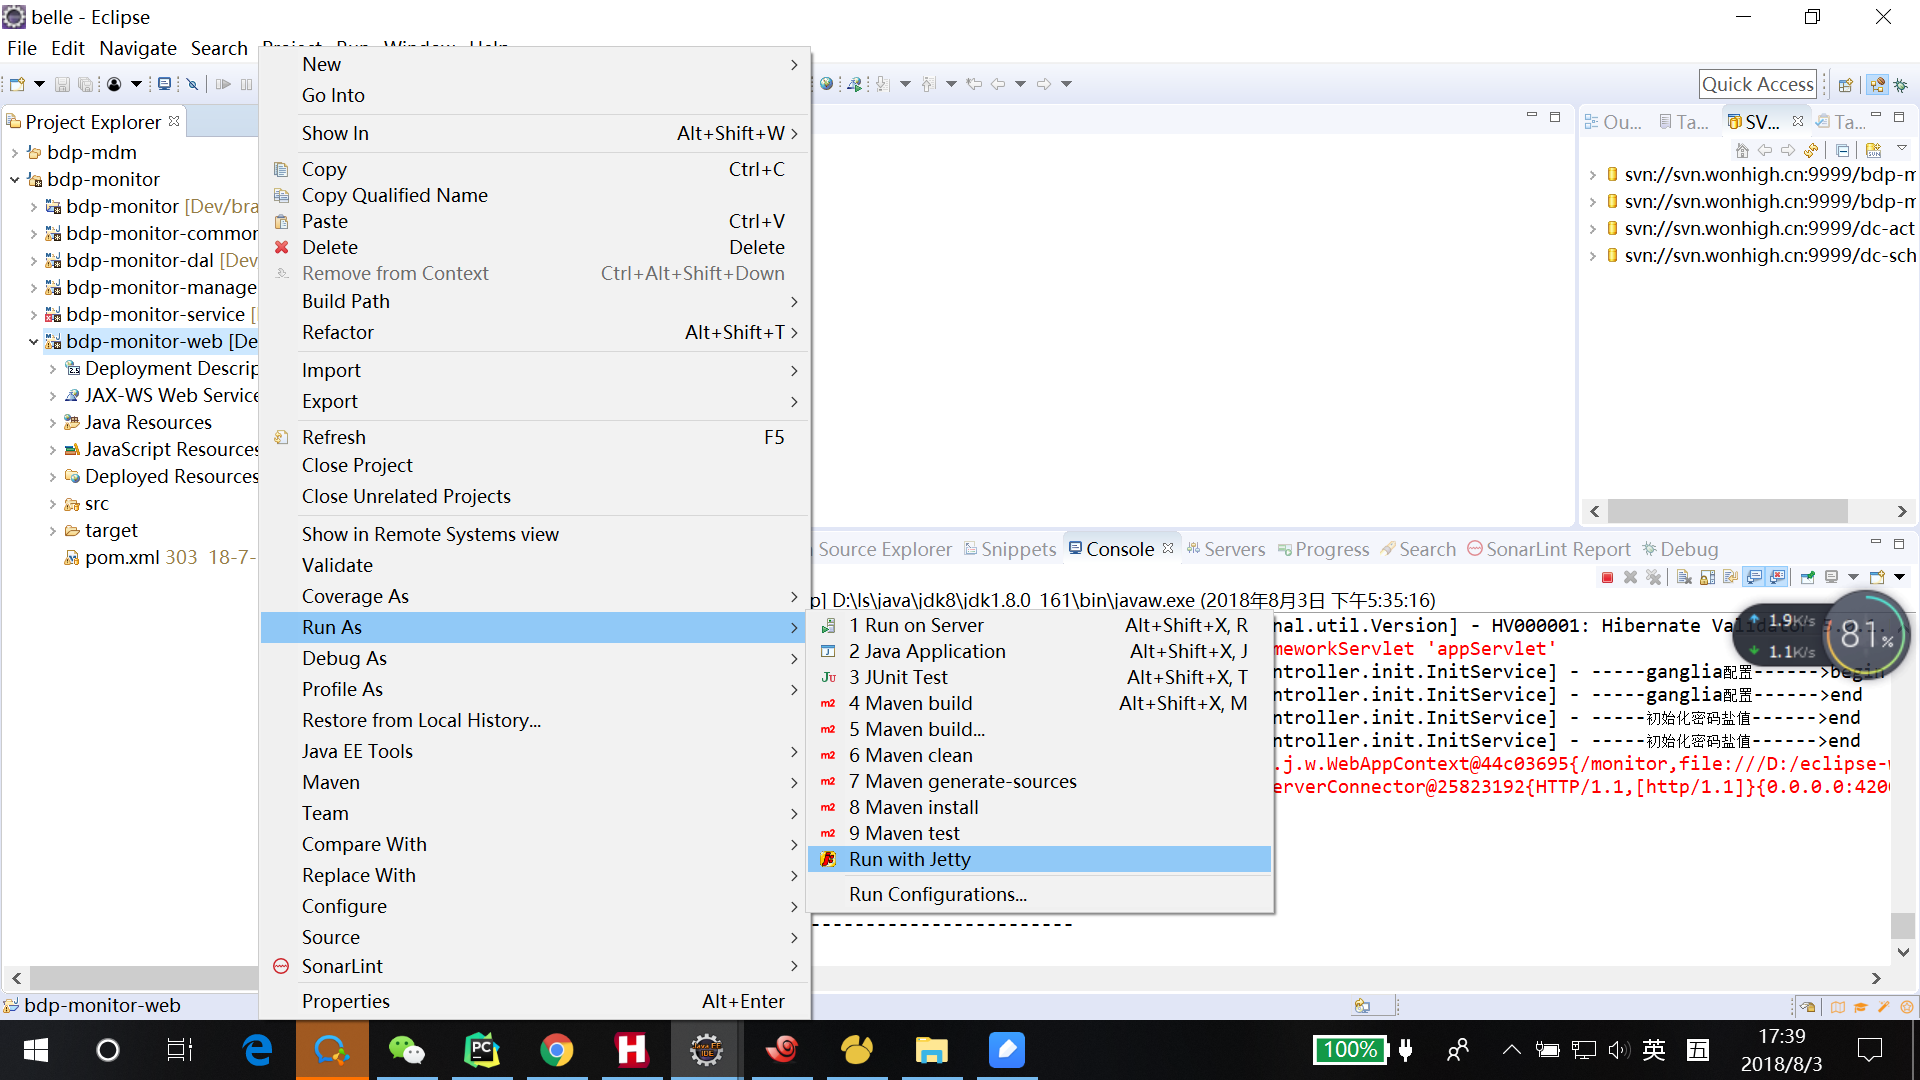Switch to the Debug perspective icon

click(1900, 85)
